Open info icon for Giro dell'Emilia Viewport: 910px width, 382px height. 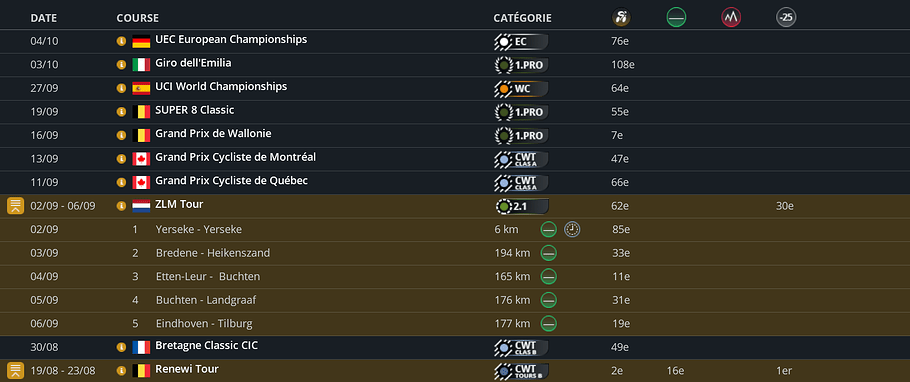[x=121, y=64]
